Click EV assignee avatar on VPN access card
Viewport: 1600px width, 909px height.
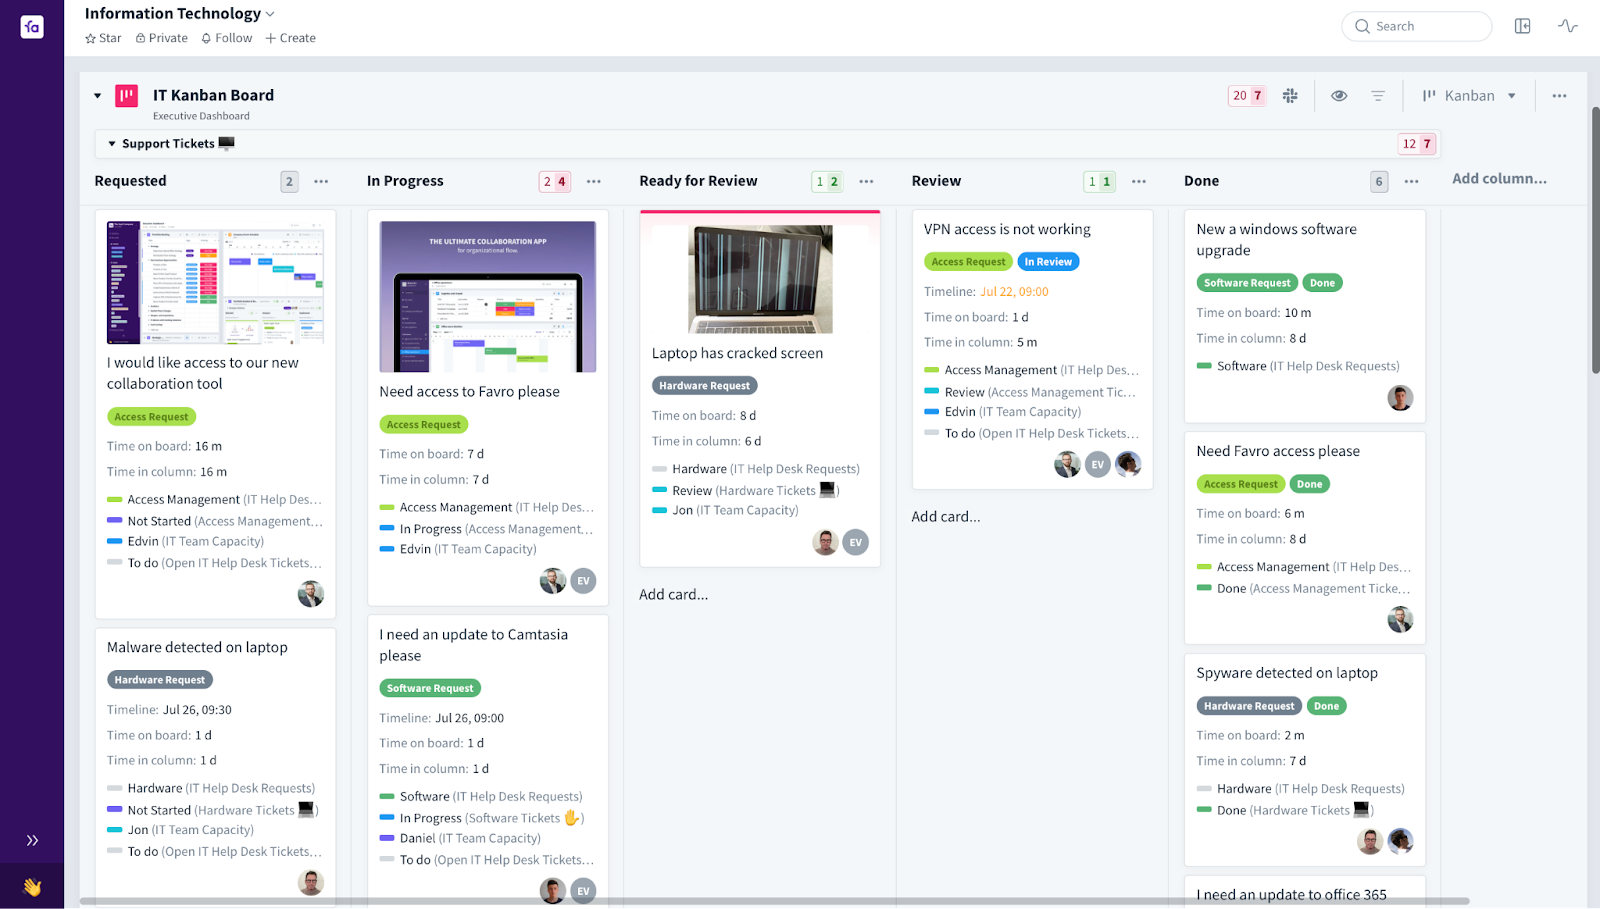click(1098, 464)
